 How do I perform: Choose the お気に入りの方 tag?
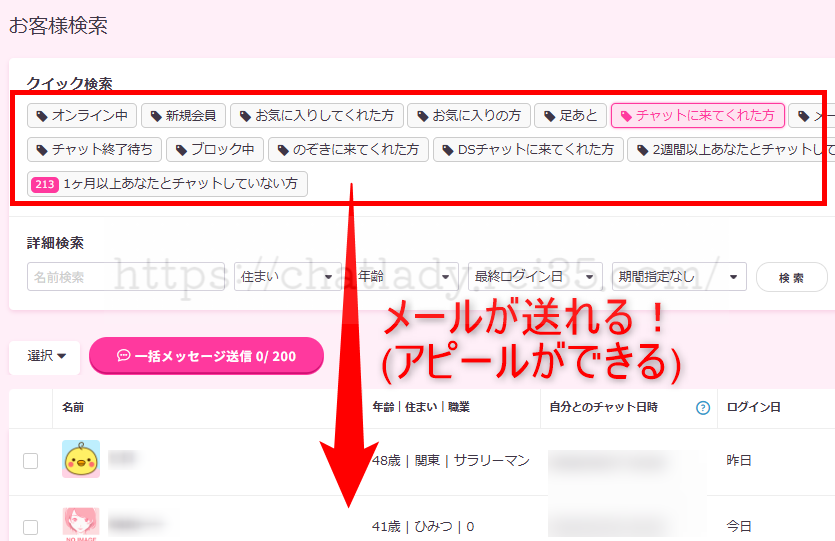469,116
